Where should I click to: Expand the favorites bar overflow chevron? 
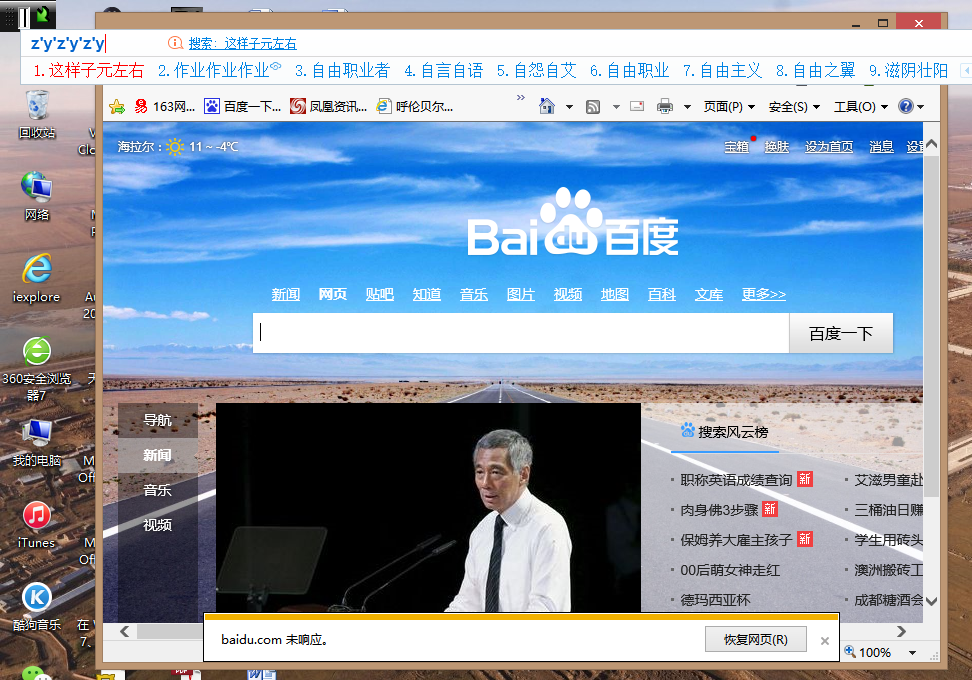[521, 97]
